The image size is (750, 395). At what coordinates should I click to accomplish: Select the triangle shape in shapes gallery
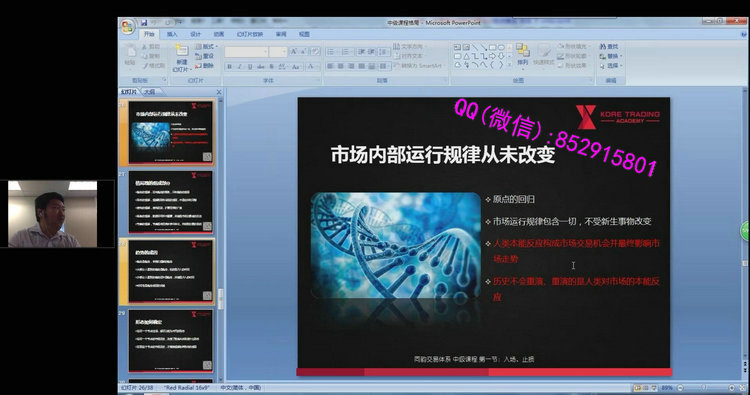point(466,56)
